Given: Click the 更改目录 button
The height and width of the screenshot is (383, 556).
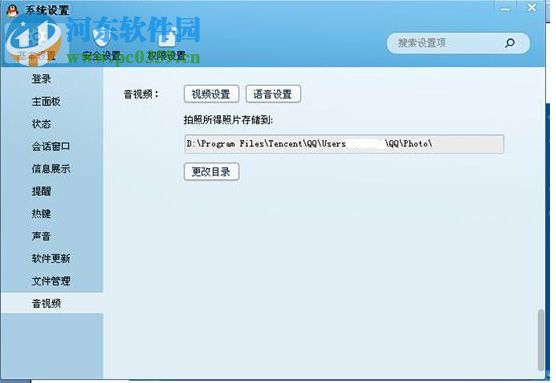Looking at the screenshot, I should coord(211,172).
